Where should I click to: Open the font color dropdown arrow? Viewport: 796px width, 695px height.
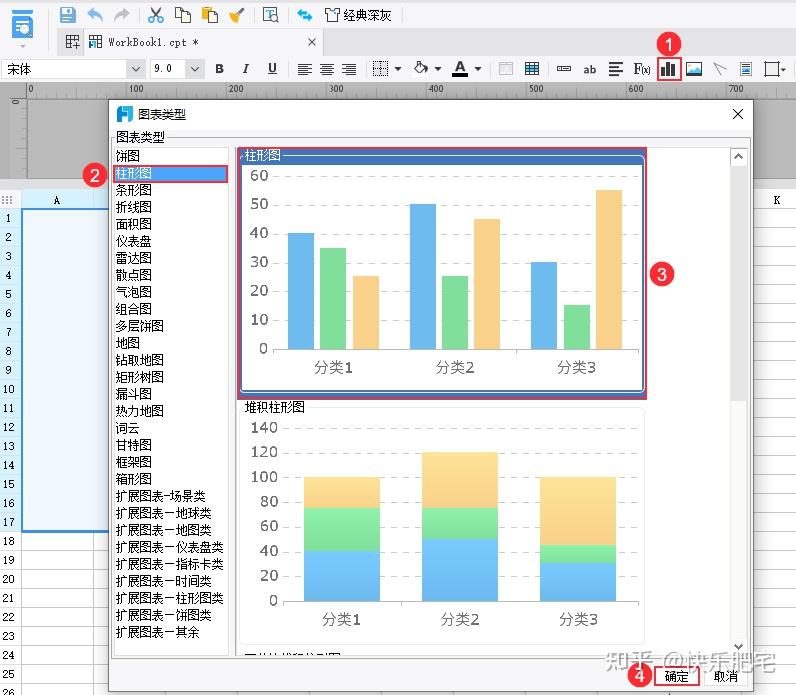point(478,69)
